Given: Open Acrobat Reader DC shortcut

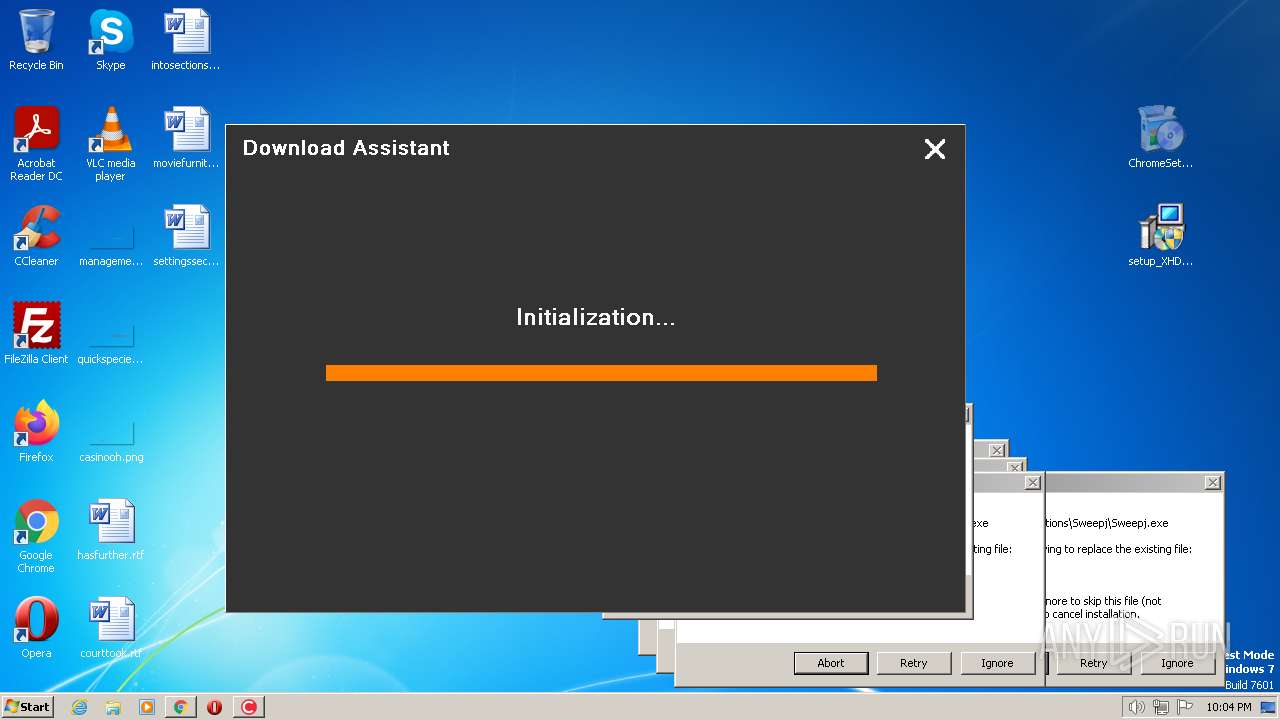Looking at the screenshot, I should point(36,144).
